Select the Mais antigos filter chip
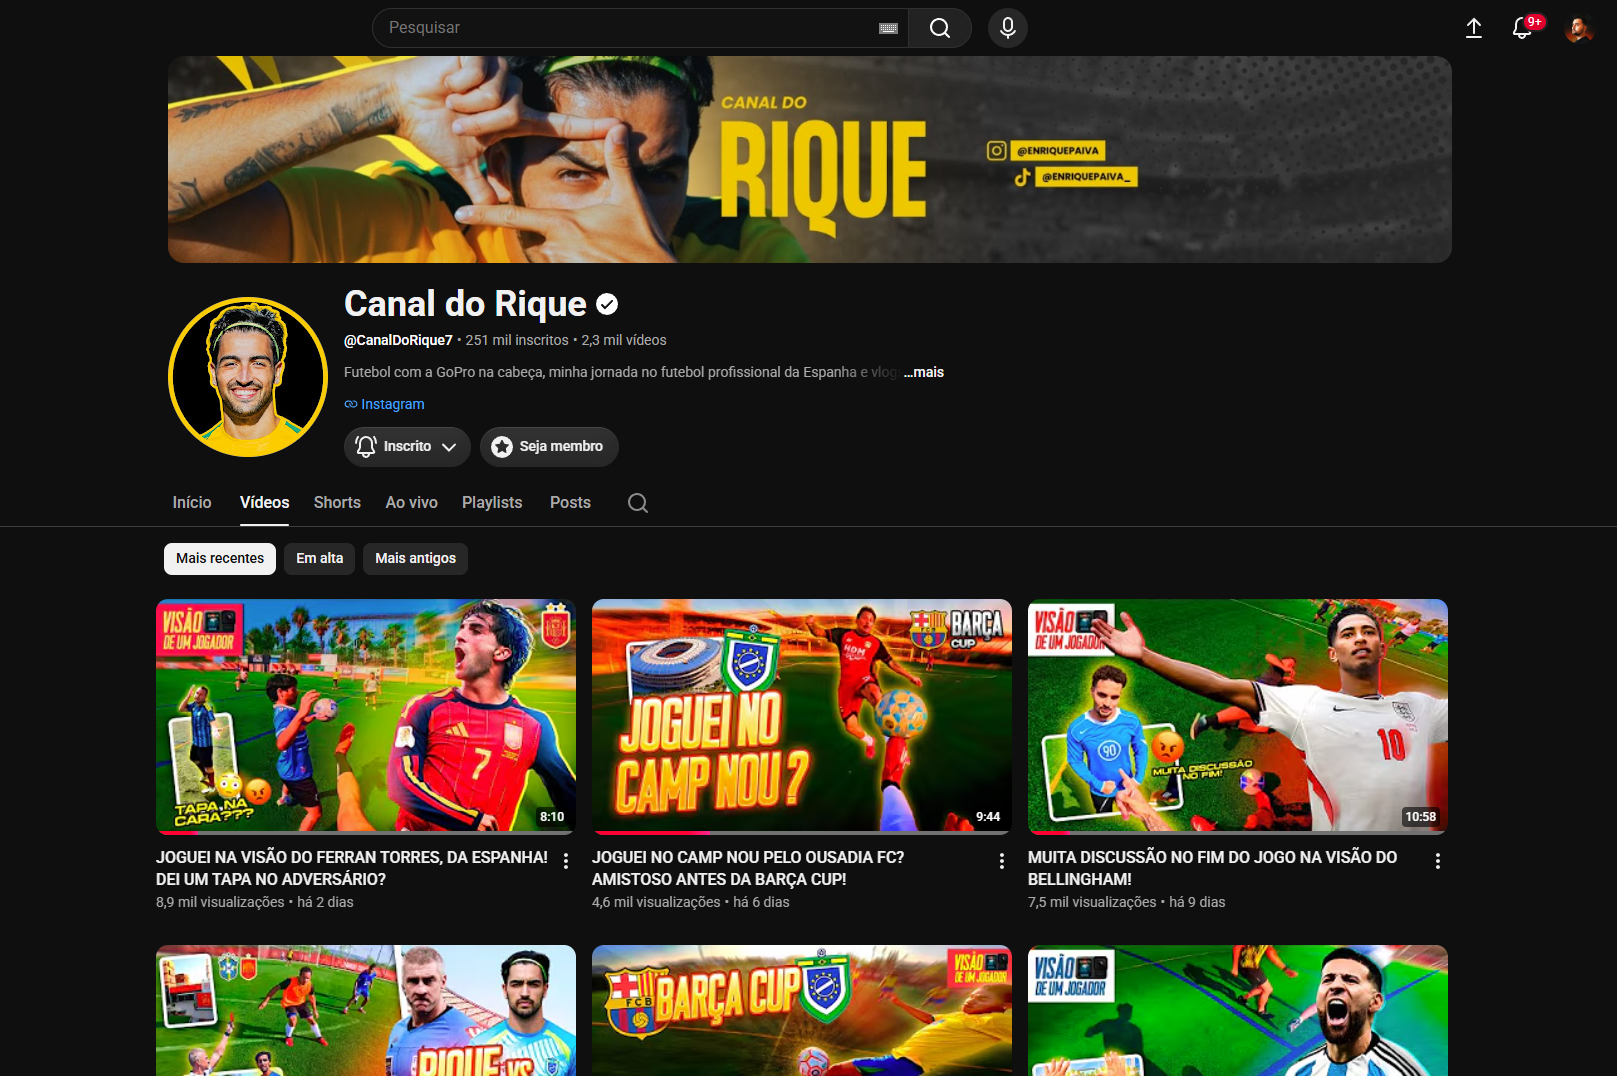The image size is (1617, 1076). pos(415,559)
